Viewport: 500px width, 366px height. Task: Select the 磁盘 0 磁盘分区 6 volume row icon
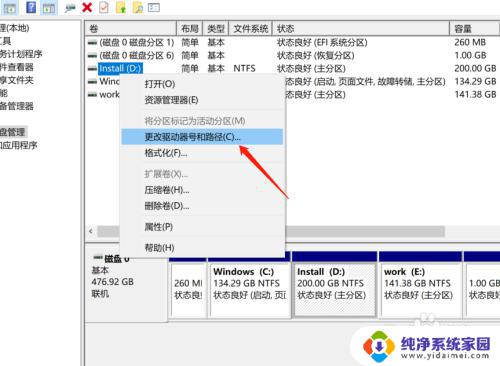click(92, 56)
